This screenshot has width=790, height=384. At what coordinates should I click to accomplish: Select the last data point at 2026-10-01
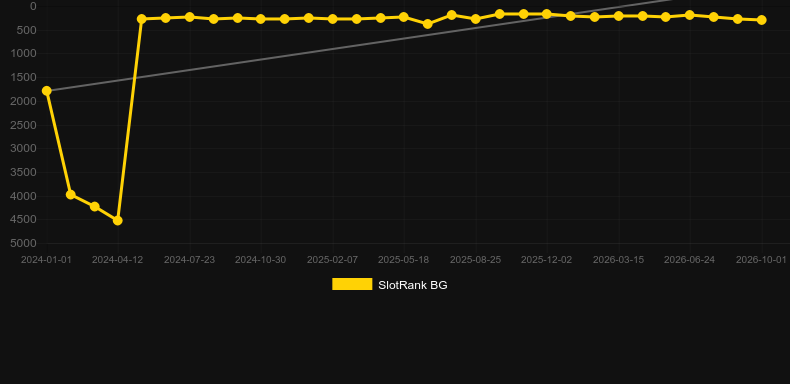[x=762, y=20]
